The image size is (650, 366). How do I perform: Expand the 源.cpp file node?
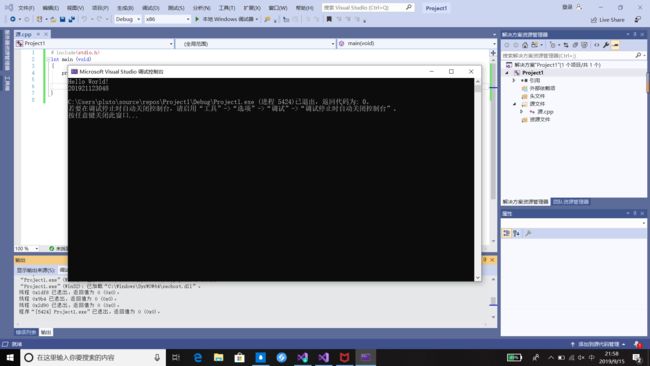[x=522, y=111]
